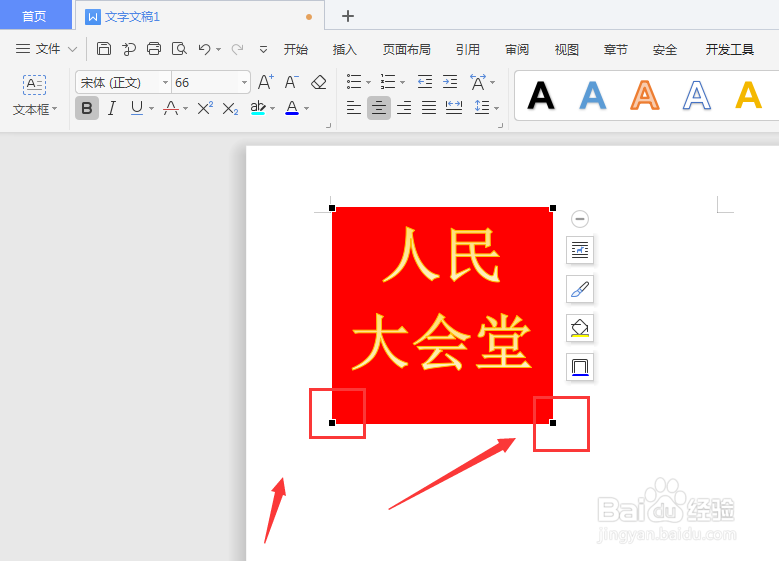Viewport: 779px width, 561px height.
Task: Open Print Preview icon
Action: click(x=179, y=49)
